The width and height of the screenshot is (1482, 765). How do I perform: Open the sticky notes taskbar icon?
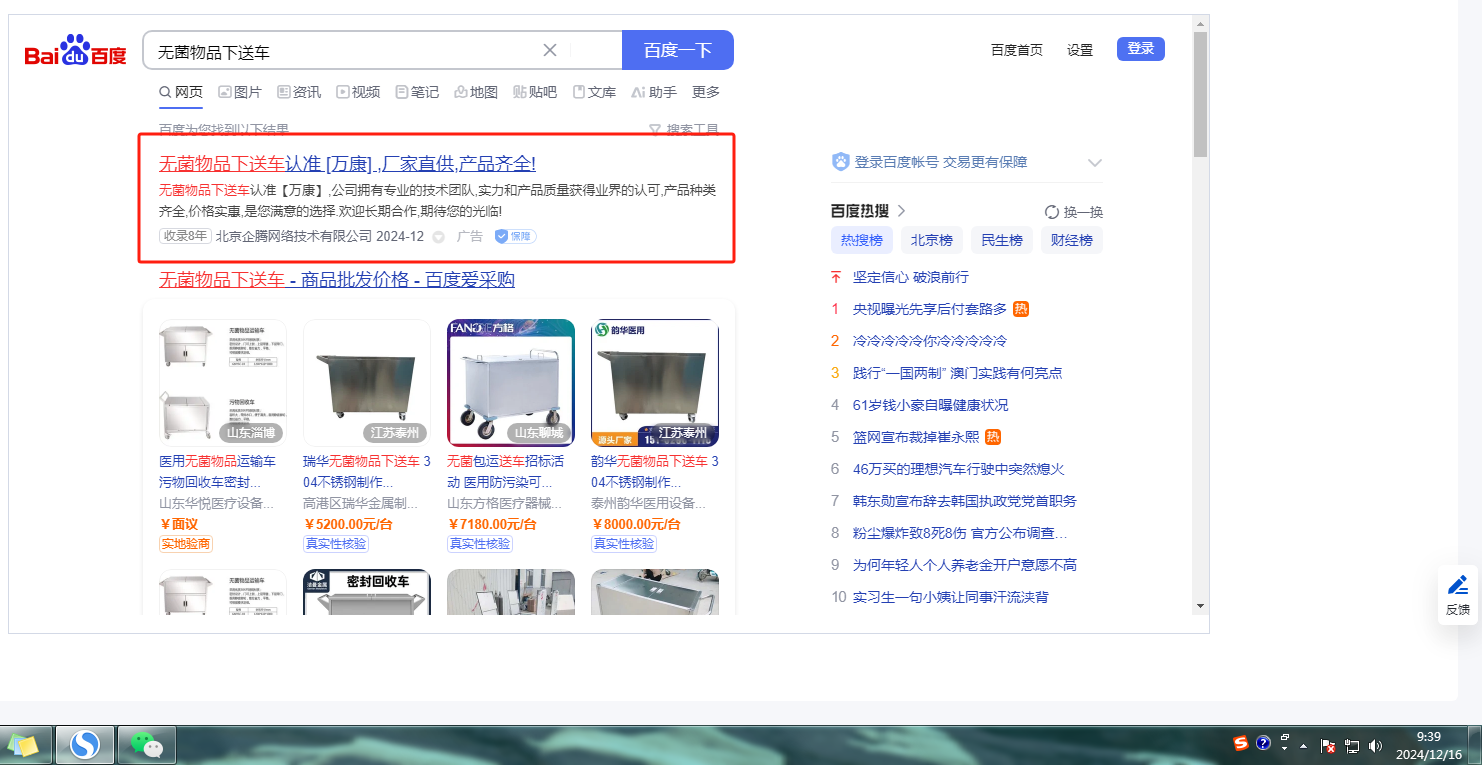24,745
